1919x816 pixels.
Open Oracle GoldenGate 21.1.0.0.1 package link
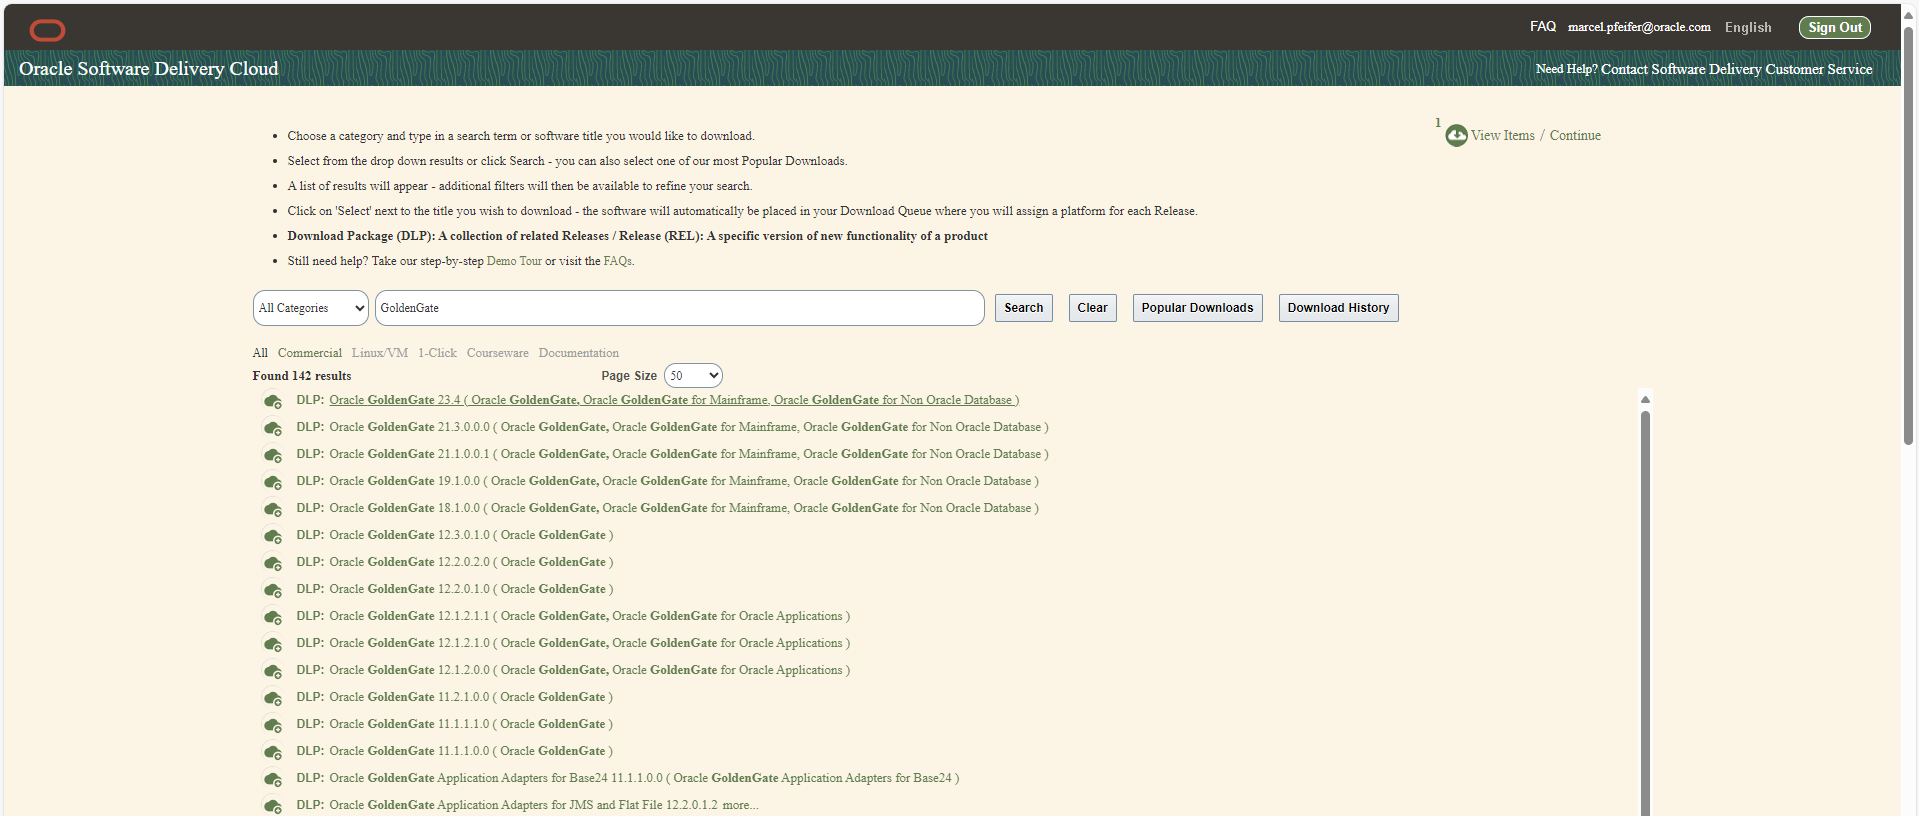pyautogui.click(x=689, y=454)
